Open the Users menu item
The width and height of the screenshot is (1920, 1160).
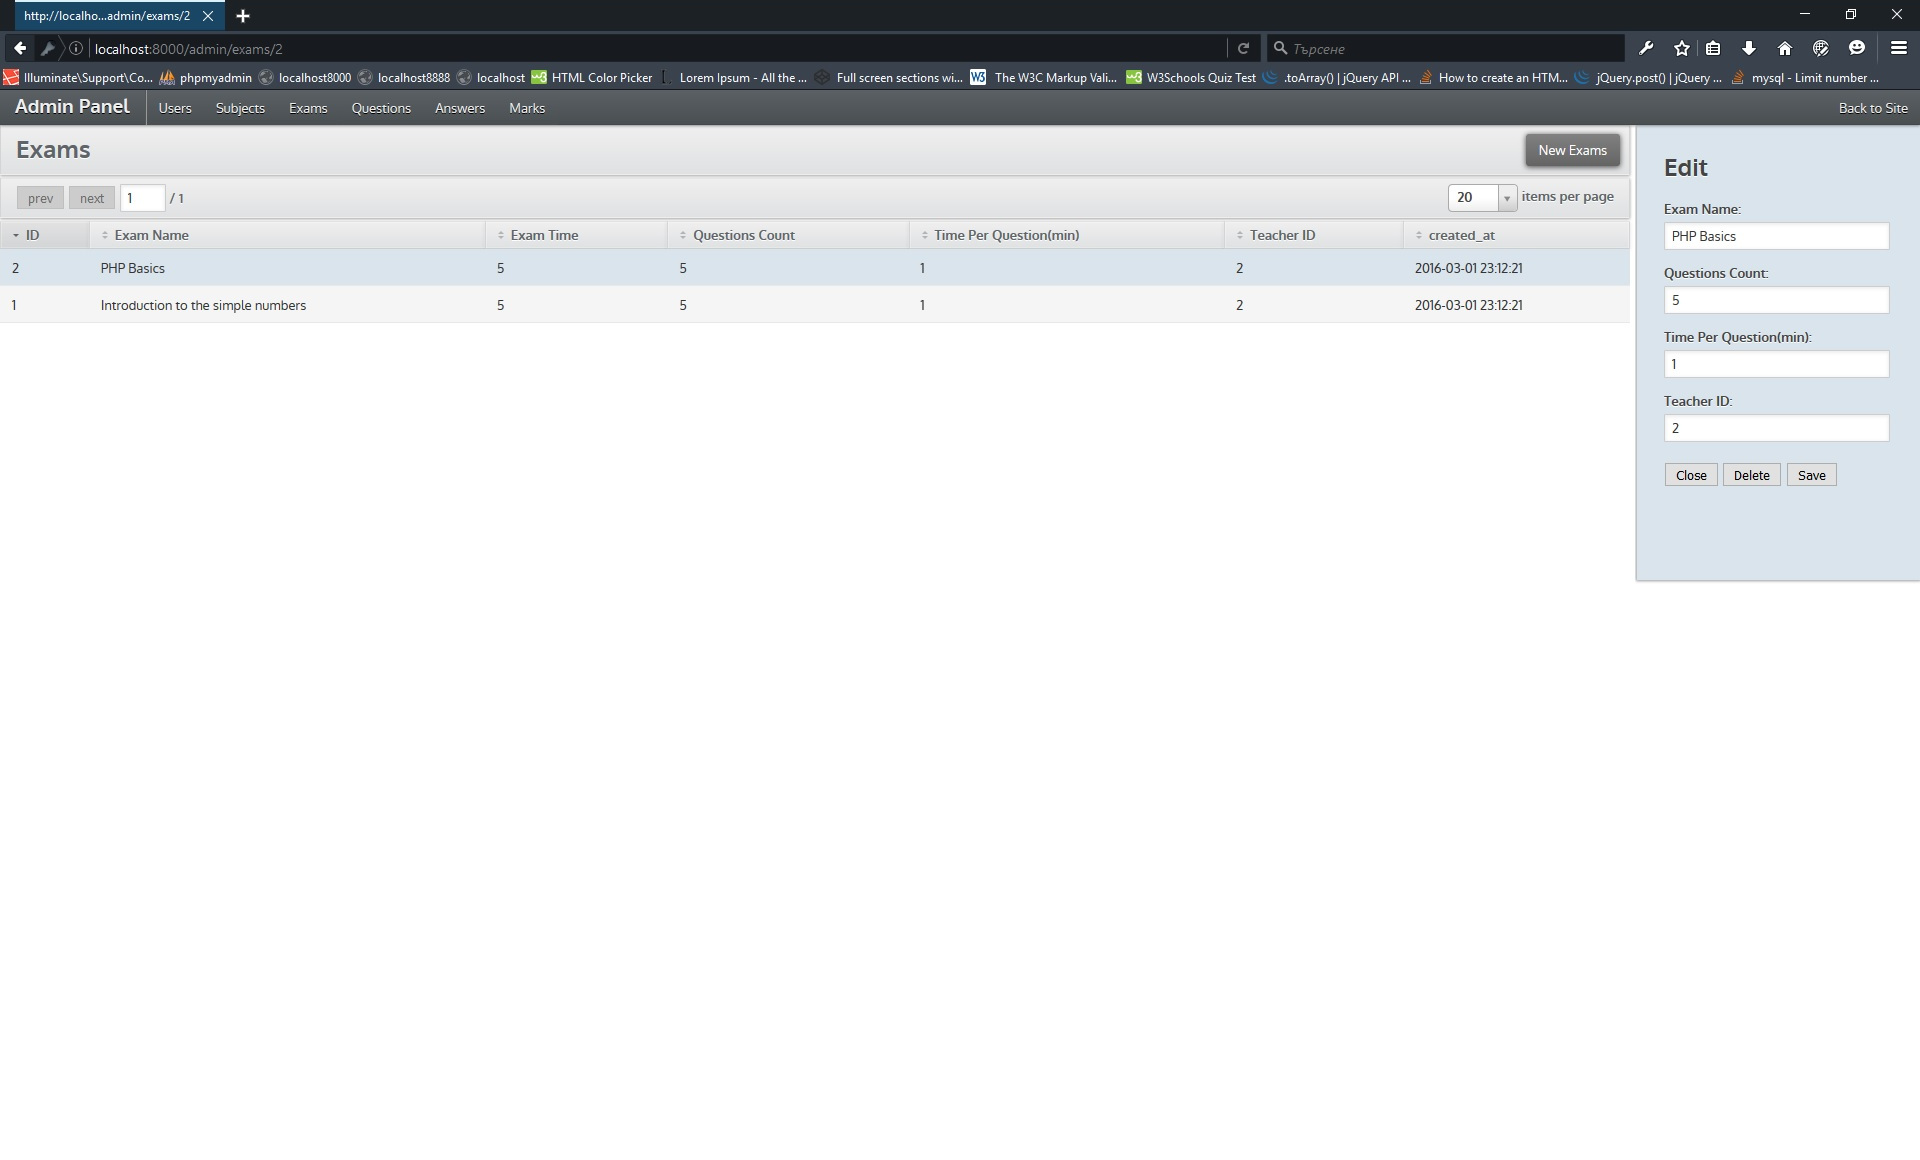pyautogui.click(x=174, y=108)
